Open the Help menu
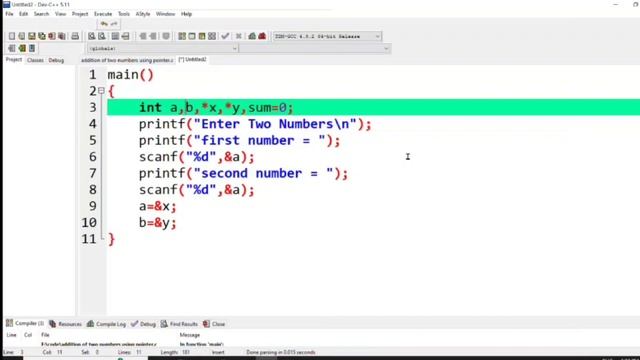640x360 pixels. click(x=187, y=14)
